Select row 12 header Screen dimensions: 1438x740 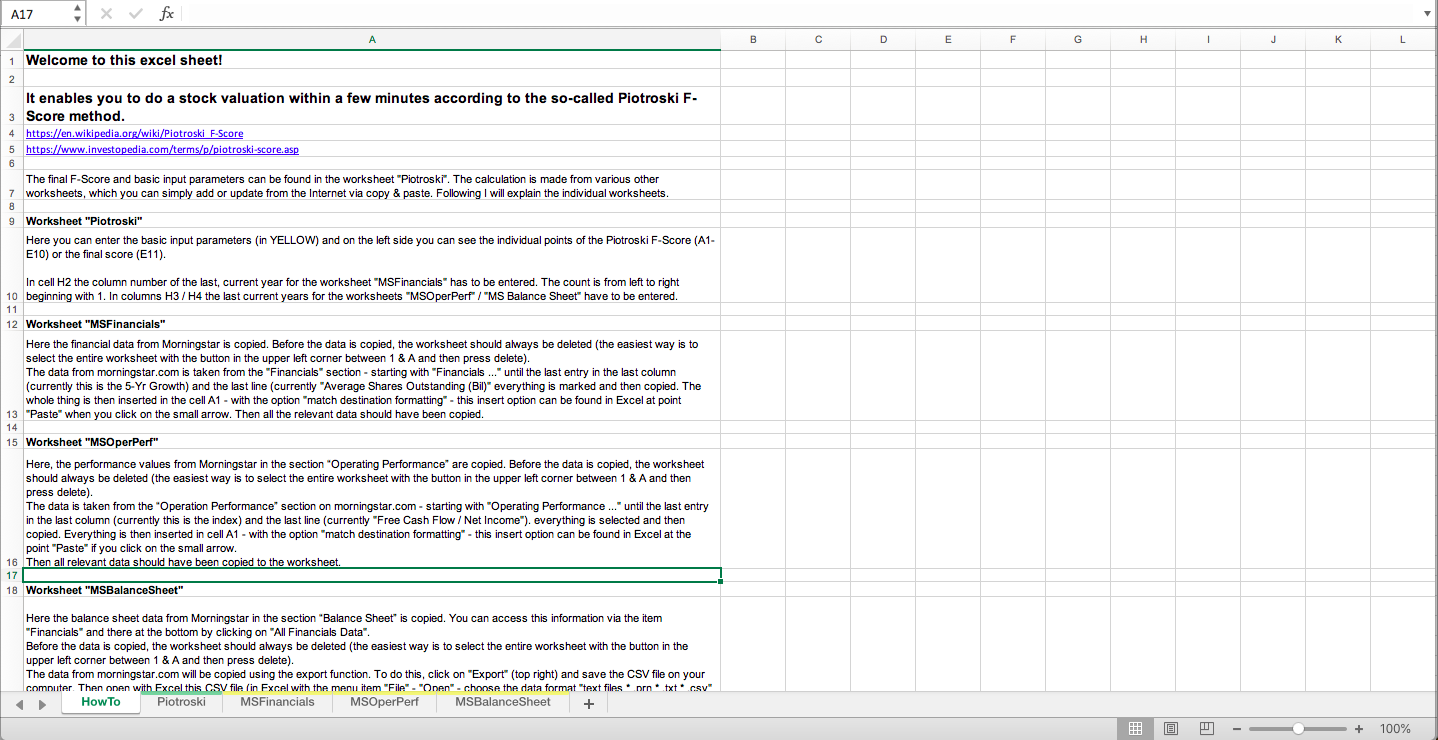point(11,324)
